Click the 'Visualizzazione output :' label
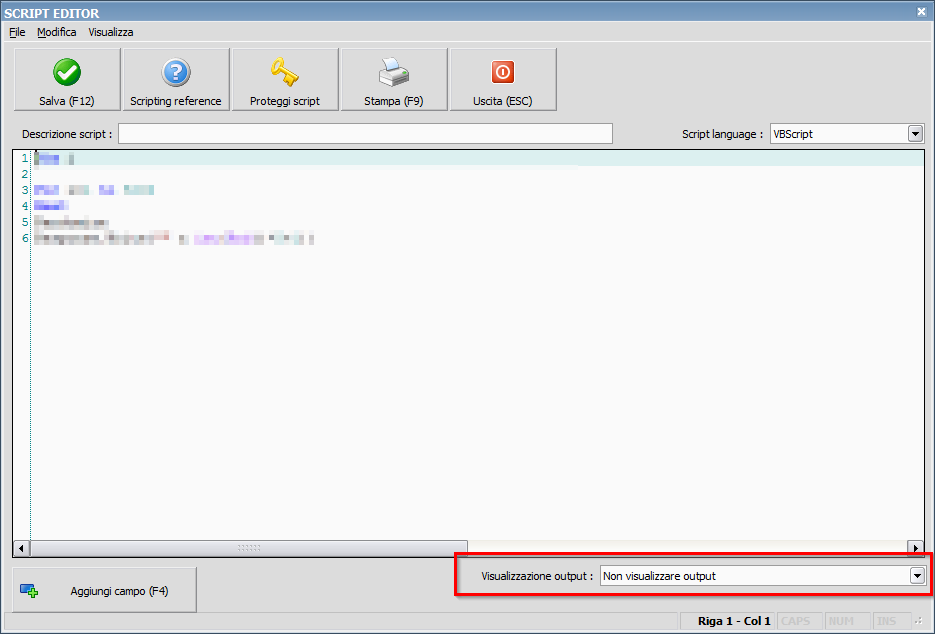 [x=537, y=576]
